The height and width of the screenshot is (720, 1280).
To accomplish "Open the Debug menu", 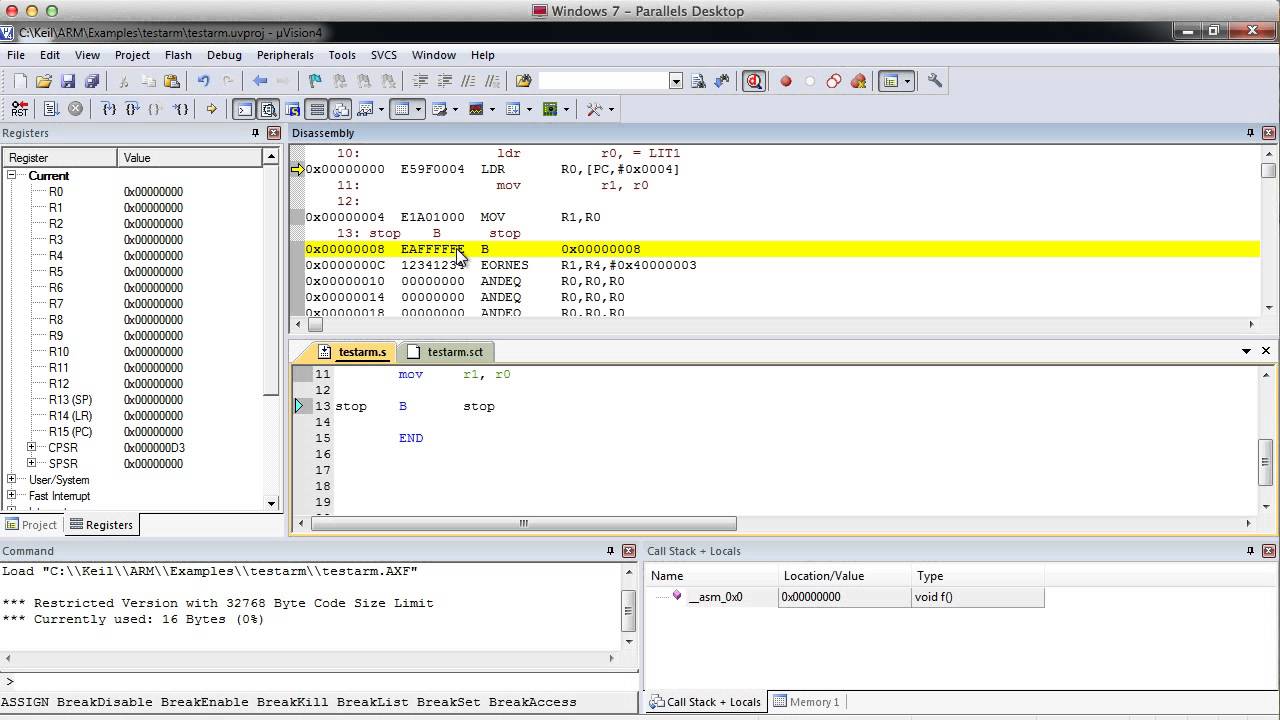I will point(224,55).
